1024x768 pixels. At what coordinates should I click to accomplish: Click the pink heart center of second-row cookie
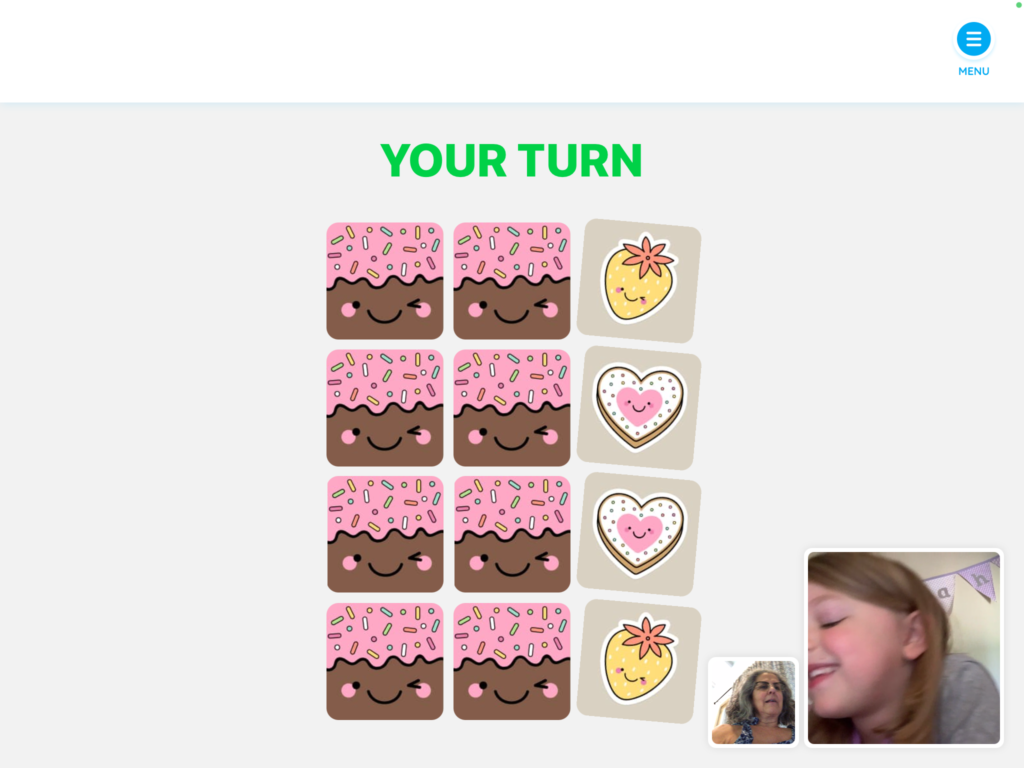coord(639,404)
